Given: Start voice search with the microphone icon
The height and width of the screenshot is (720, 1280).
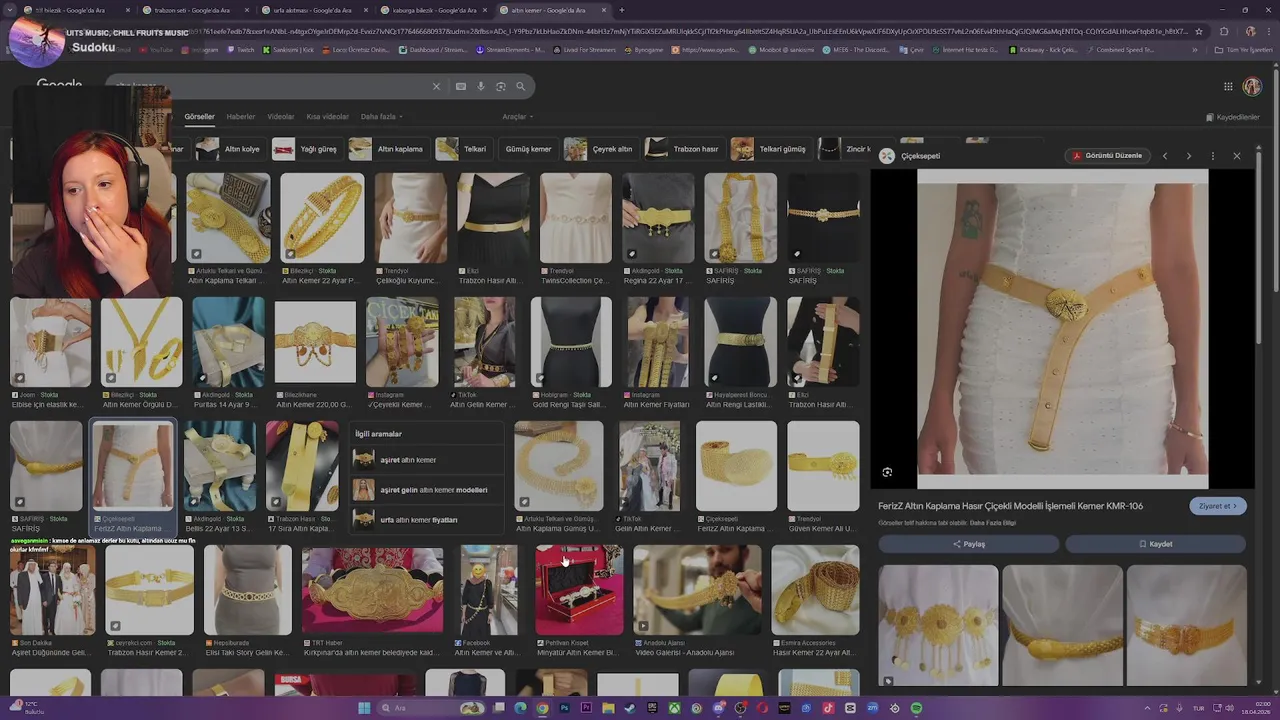Looking at the screenshot, I should [481, 87].
